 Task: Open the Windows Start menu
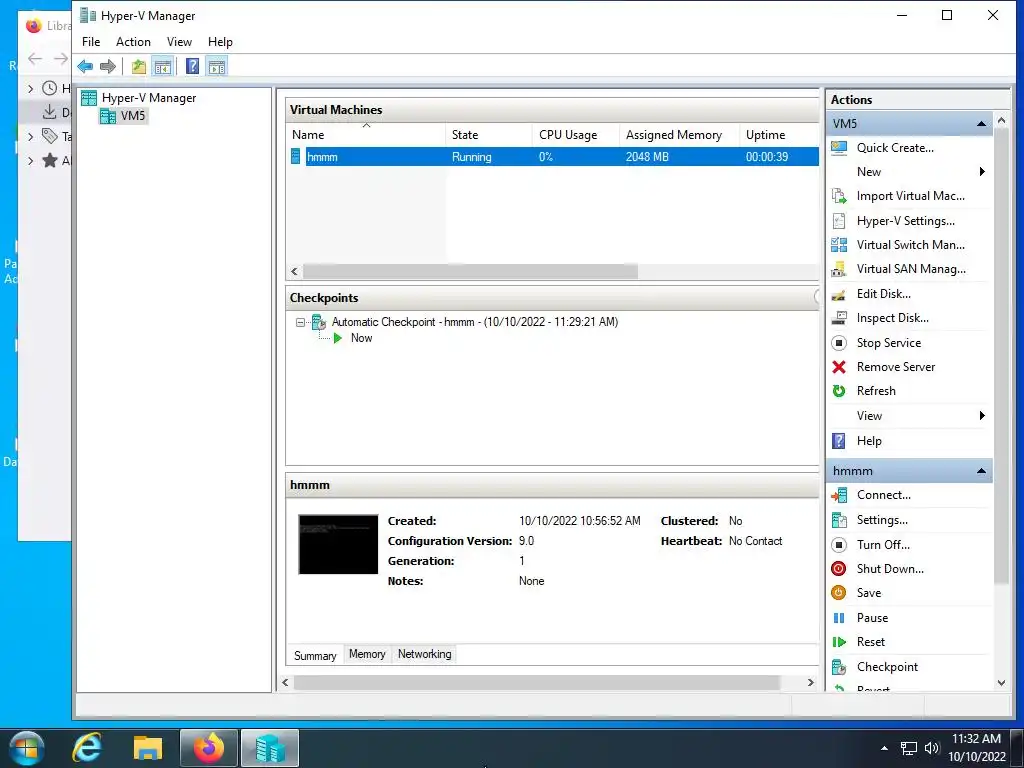point(27,748)
